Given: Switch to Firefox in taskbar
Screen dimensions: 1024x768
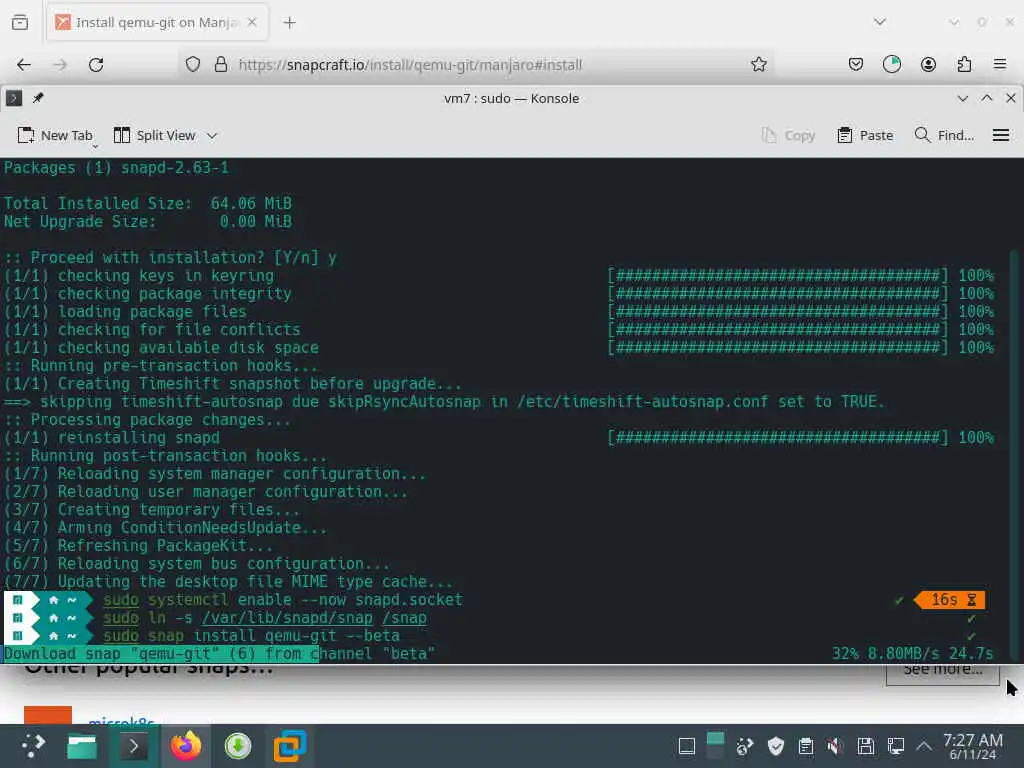Looking at the screenshot, I should [185, 746].
